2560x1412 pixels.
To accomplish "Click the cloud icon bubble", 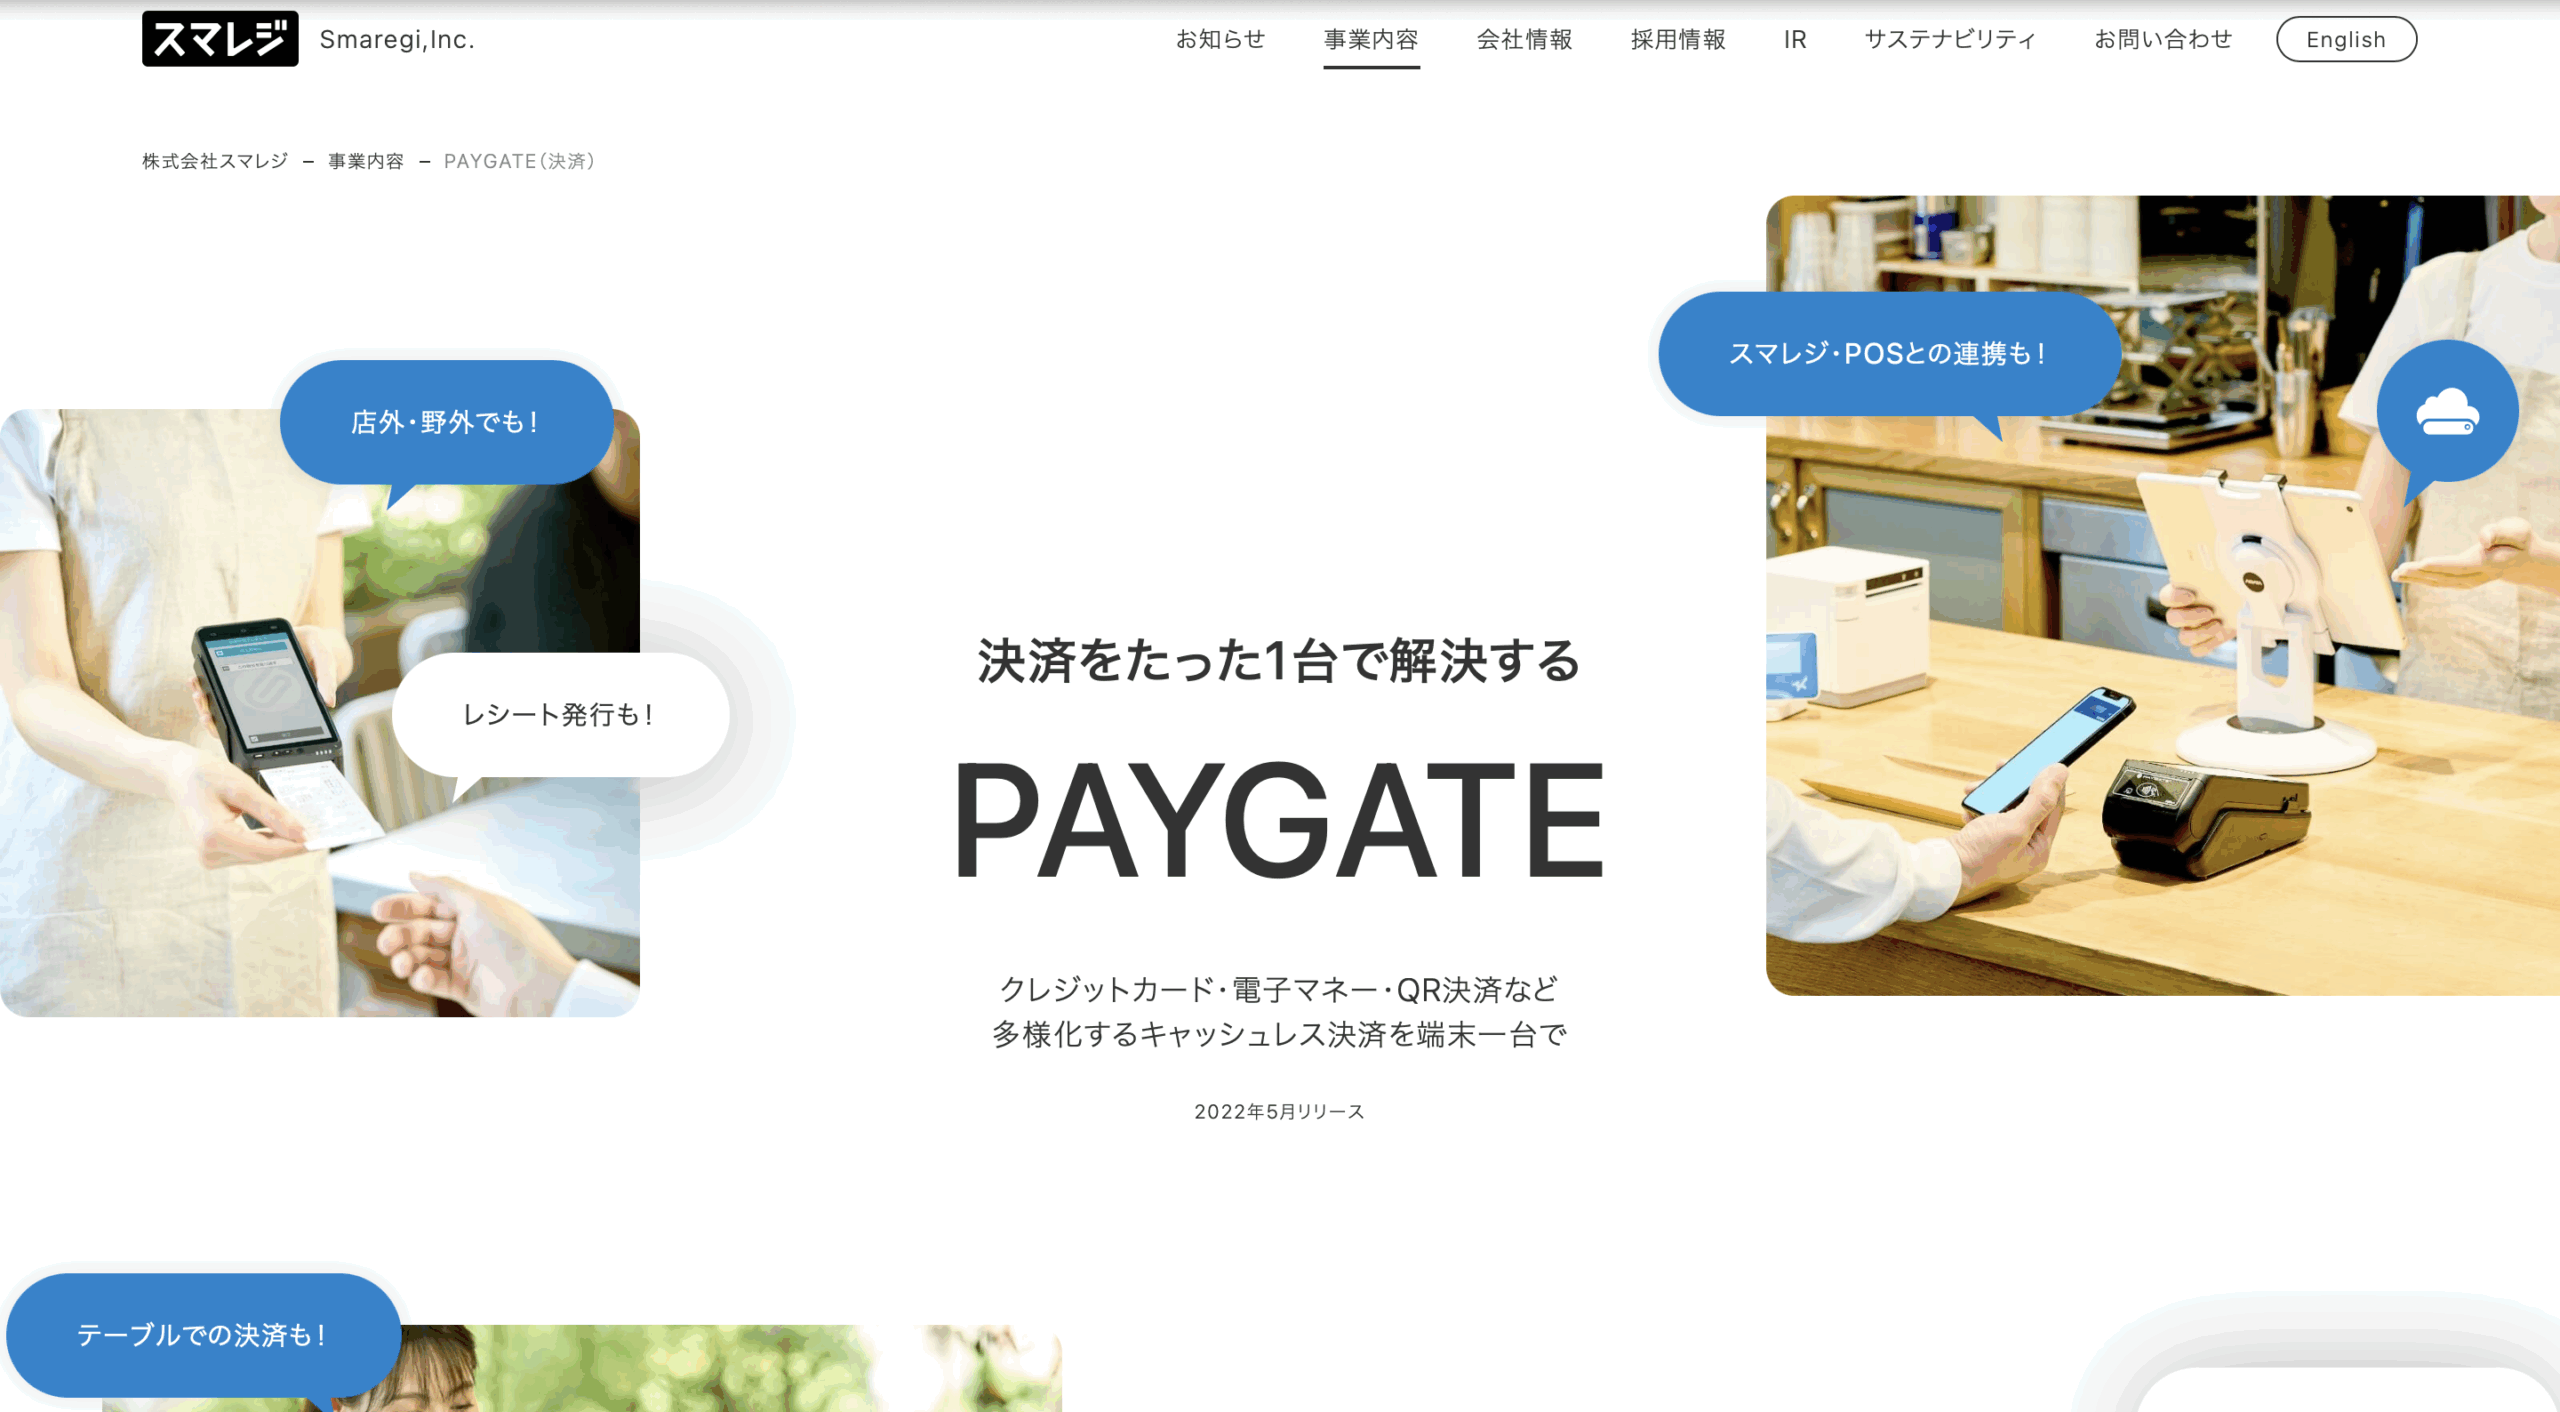I will pyautogui.click(x=2446, y=411).
